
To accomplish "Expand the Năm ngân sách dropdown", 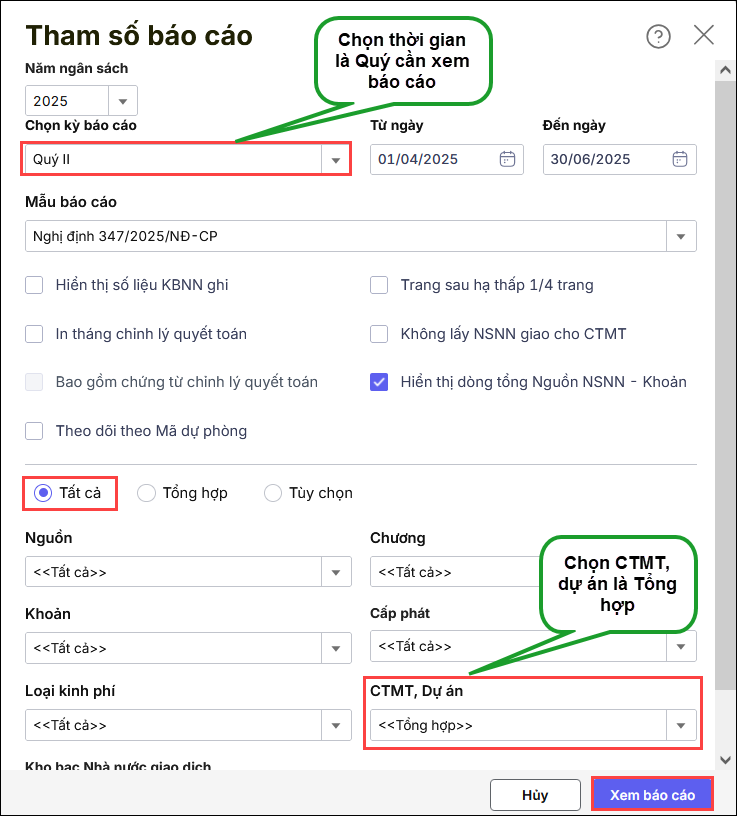I will point(123,101).
